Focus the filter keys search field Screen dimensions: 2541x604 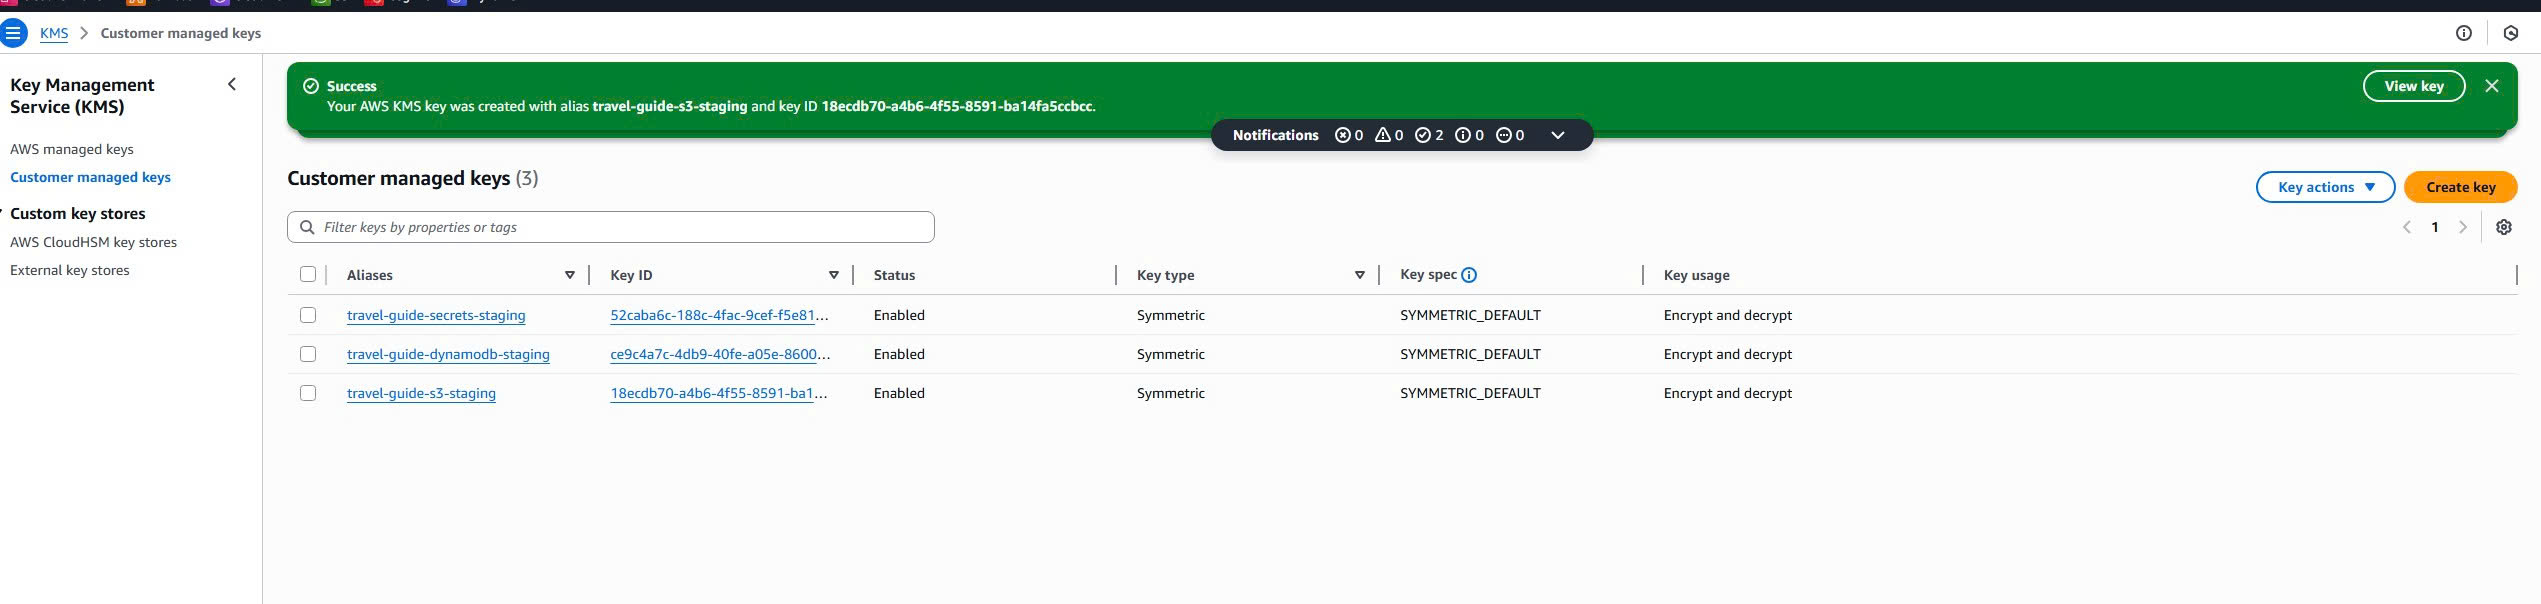(x=620, y=227)
